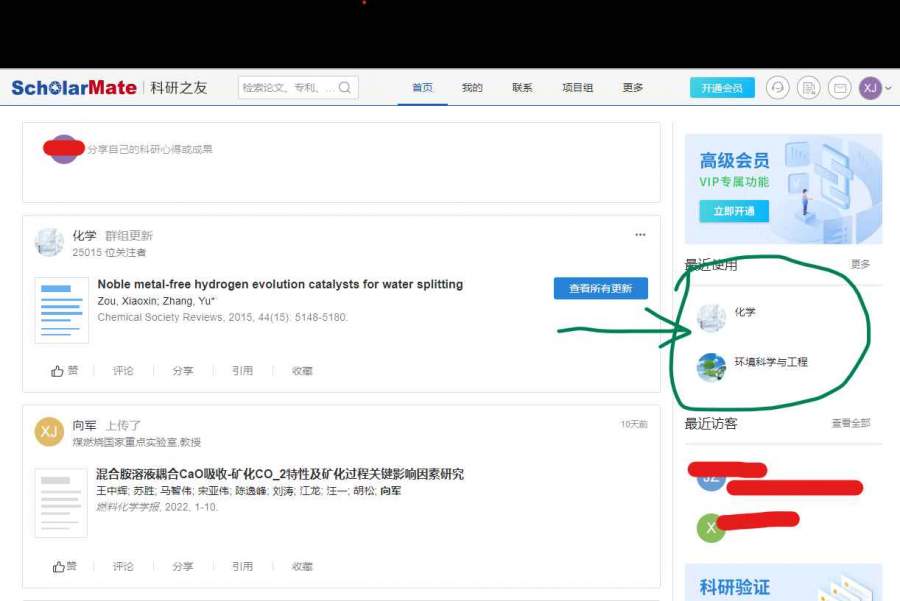Click 评论 under Noble metal-free paper

[x=123, y=371]
